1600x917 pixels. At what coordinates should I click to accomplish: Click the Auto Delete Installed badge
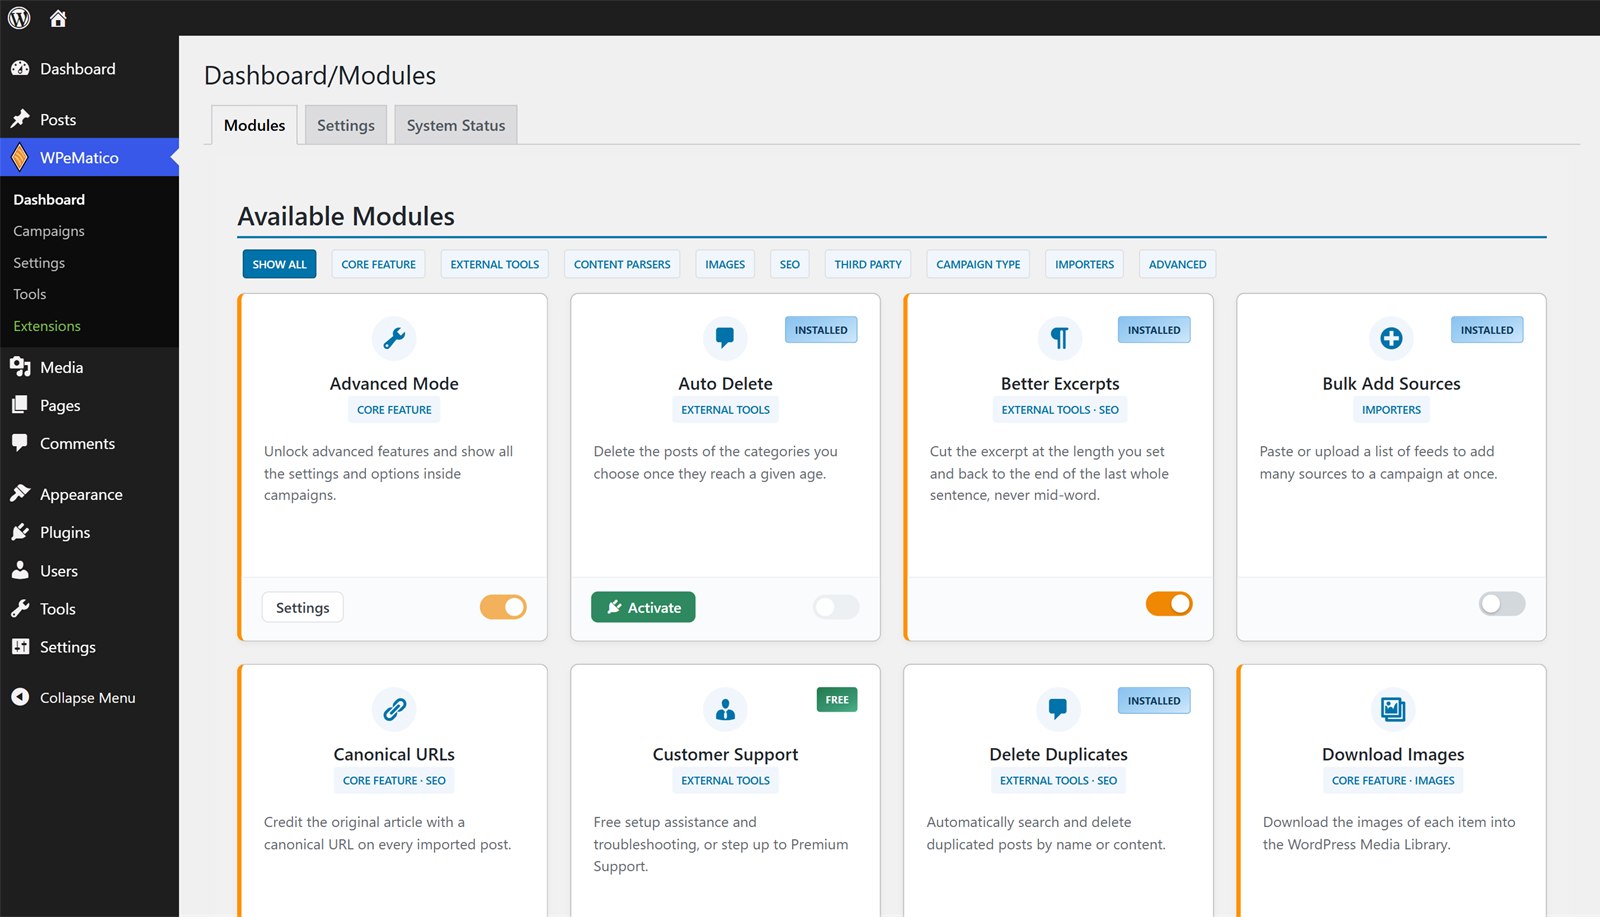point(821,330)
